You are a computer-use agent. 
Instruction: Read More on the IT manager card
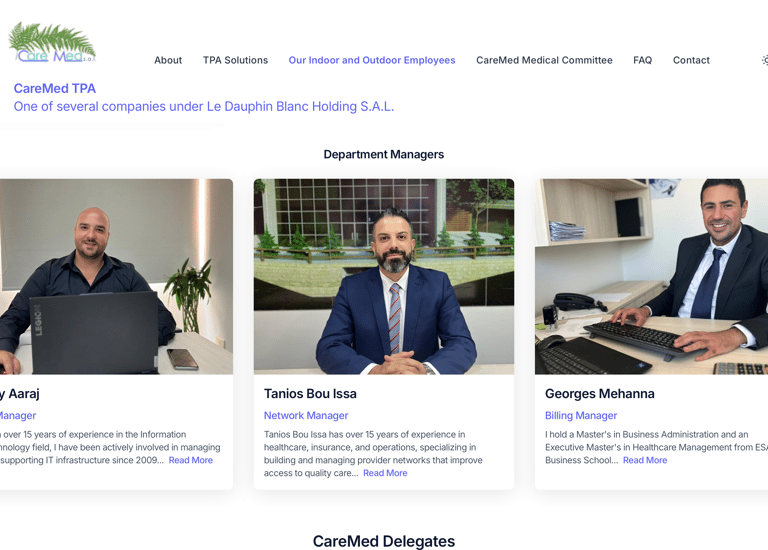pos(191,460)
